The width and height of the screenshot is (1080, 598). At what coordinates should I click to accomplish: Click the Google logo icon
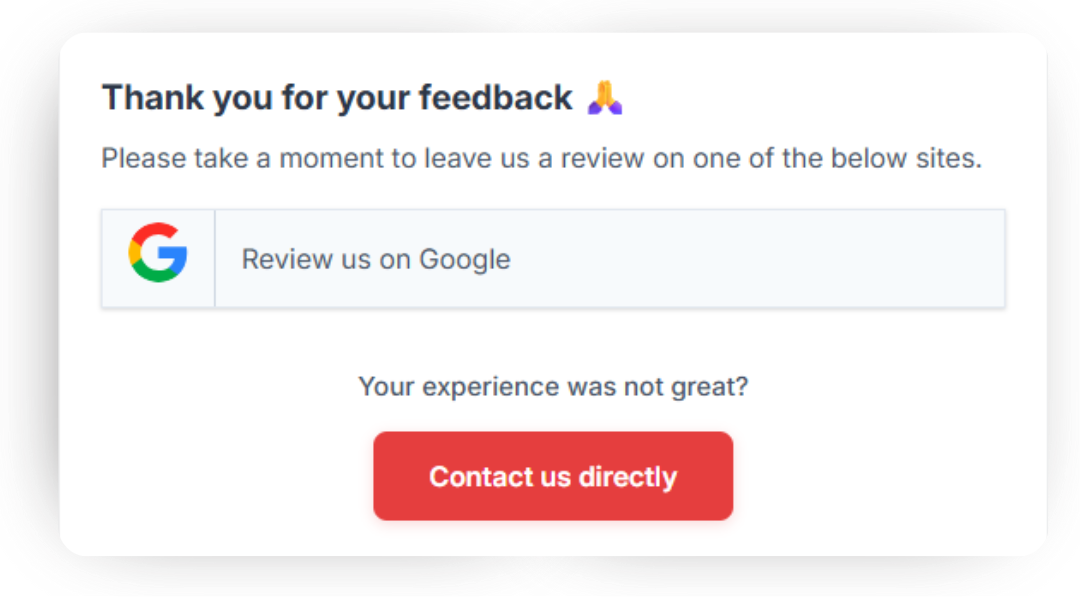click(x=158, y=253)
